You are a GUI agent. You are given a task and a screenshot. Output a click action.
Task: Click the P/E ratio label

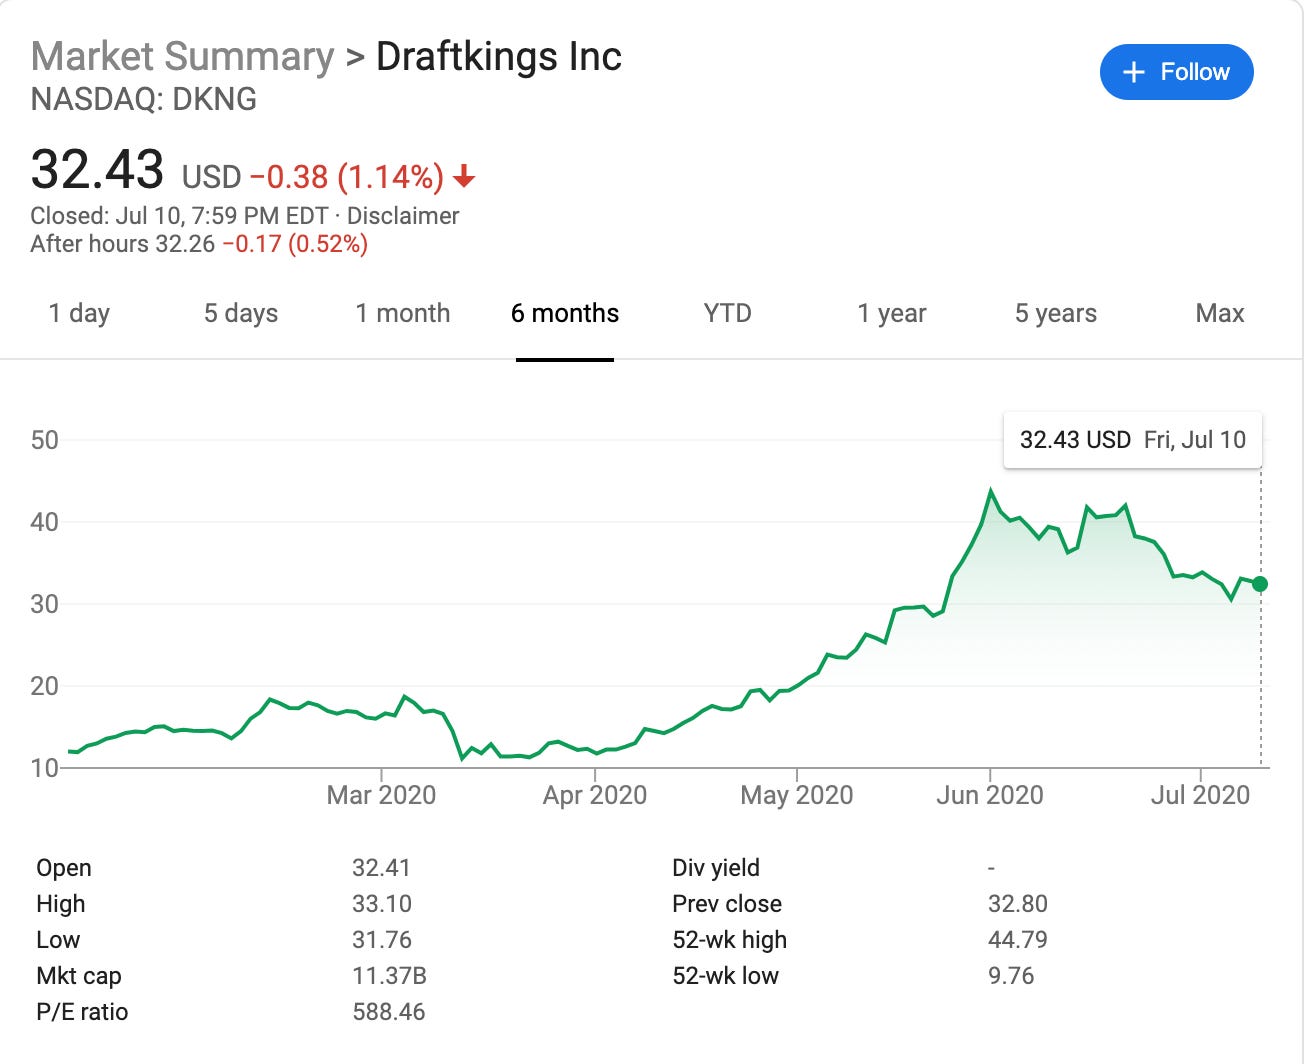[x=82, y=1012]
